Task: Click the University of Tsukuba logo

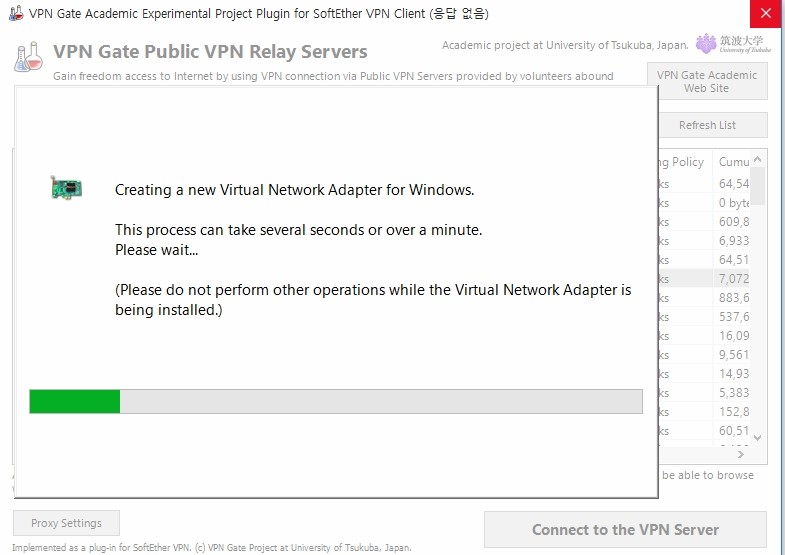Action: coord(733,44)
